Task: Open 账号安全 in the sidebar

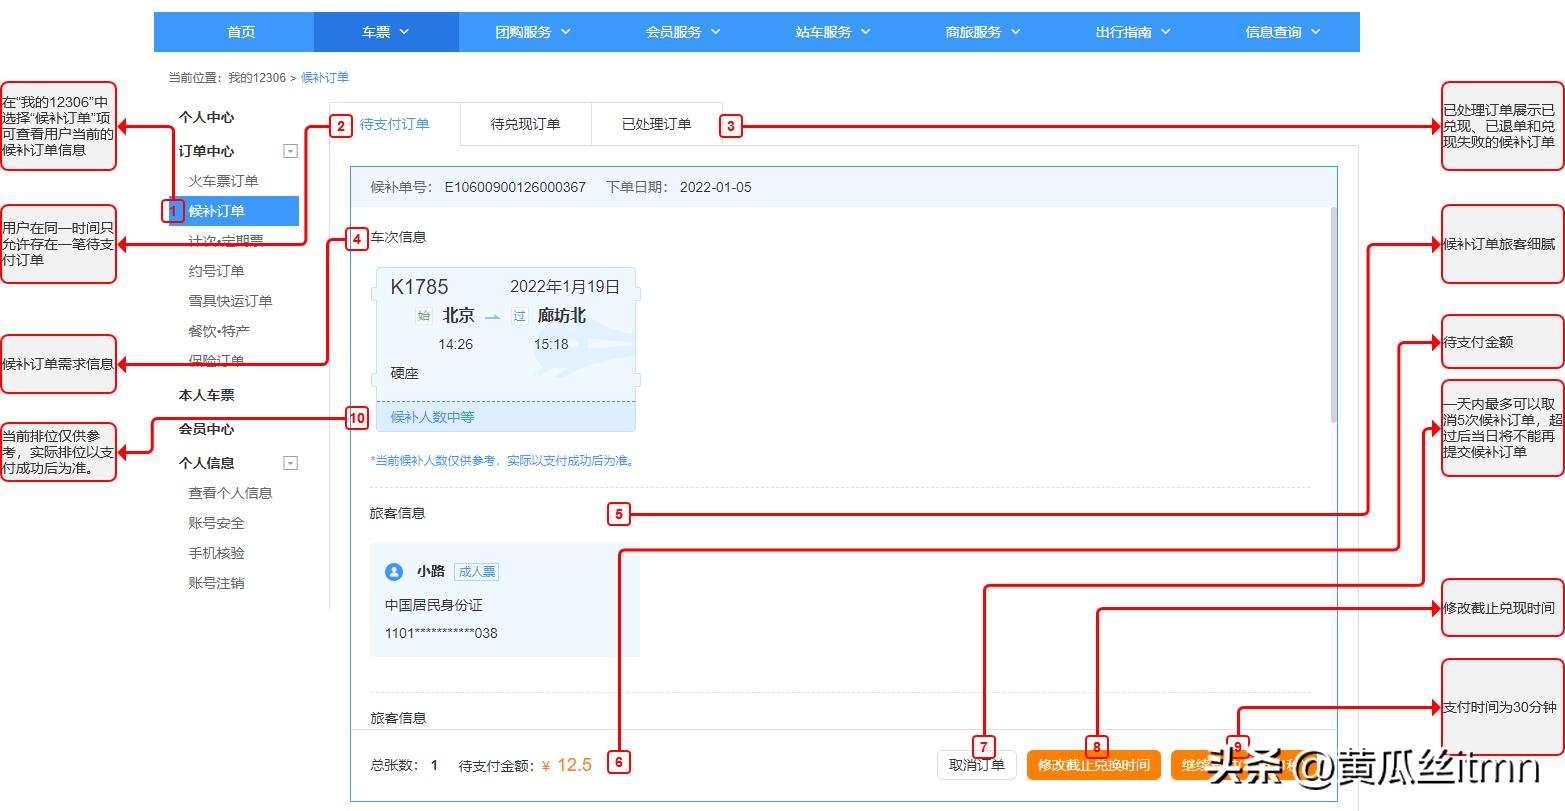Action: click(216, 523)
